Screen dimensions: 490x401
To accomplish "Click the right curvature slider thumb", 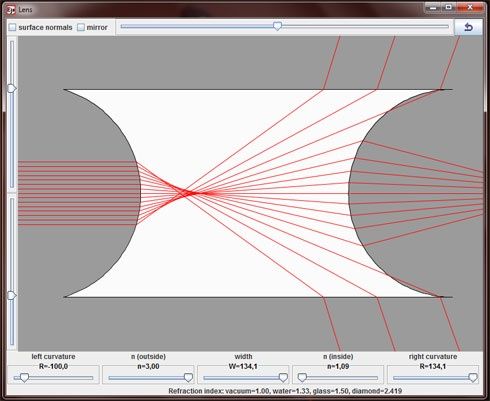I will pos(473,377).
